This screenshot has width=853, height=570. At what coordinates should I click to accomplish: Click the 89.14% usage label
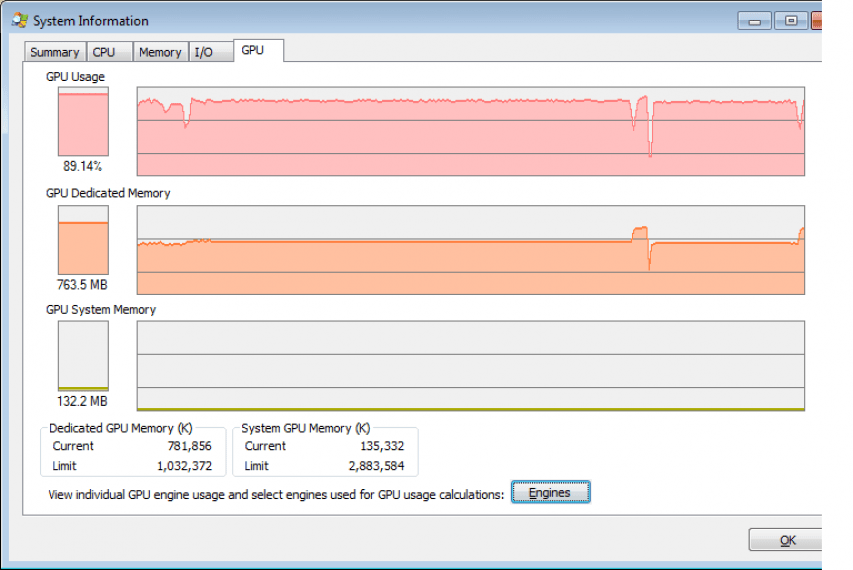(x=82, y=166)
